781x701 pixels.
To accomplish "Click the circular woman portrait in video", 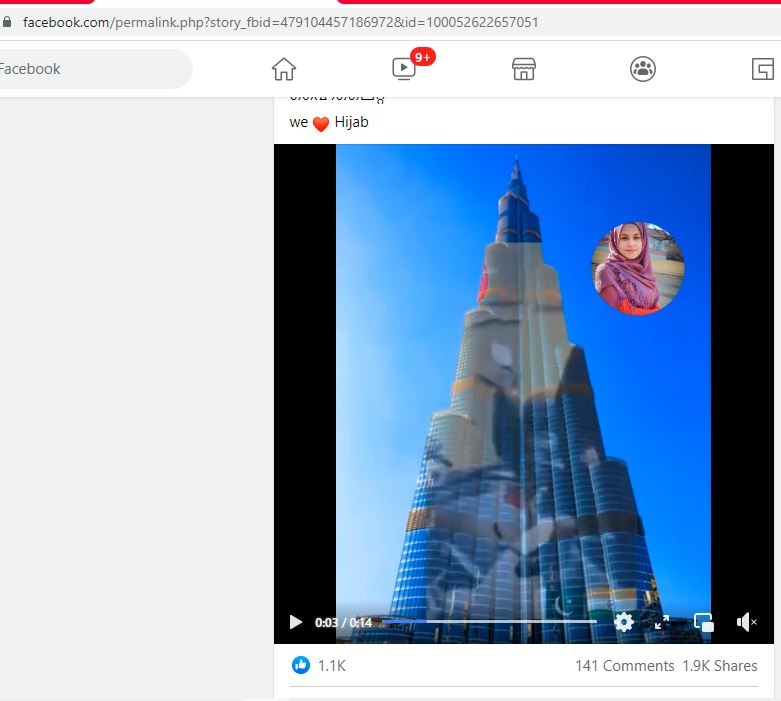I will coord(637,268).
